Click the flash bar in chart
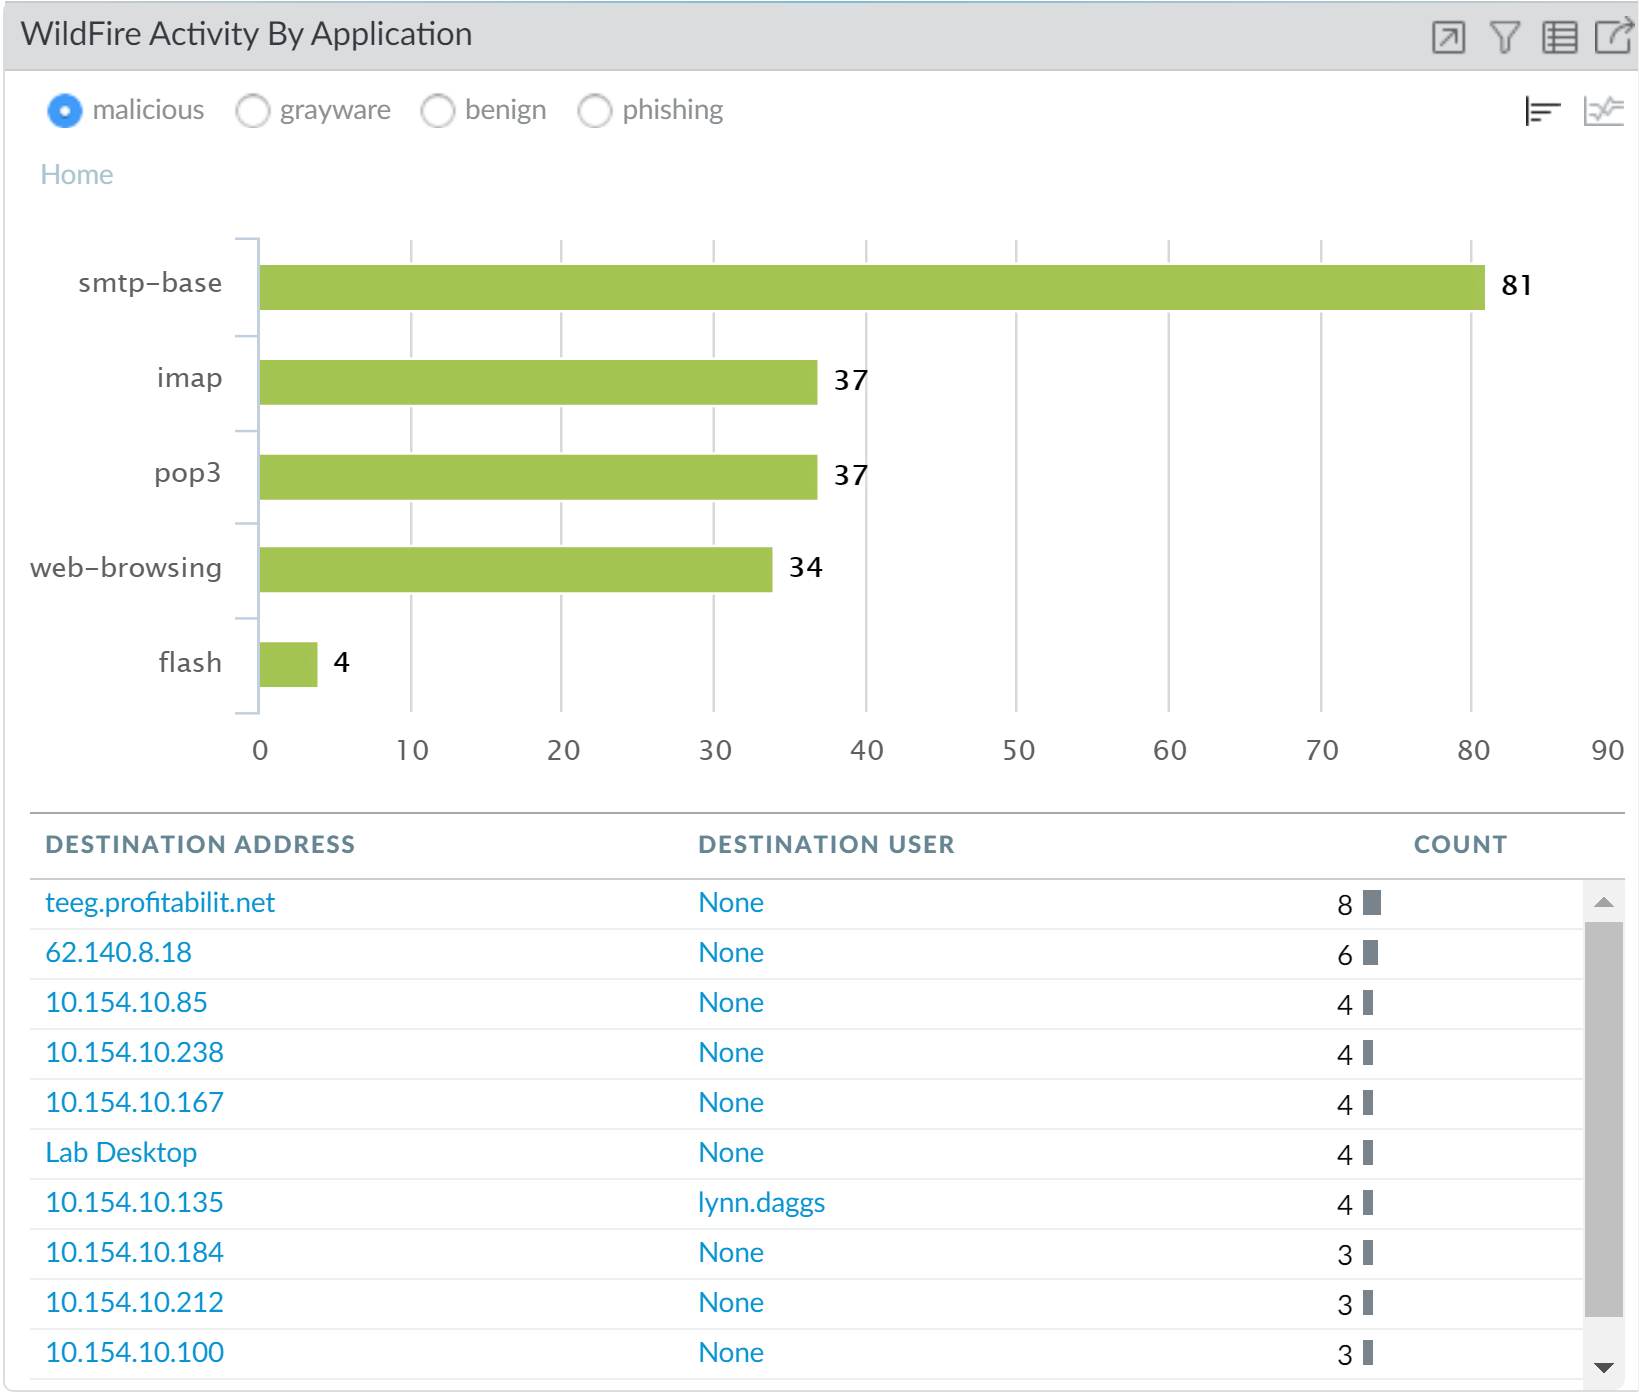The height and width of the screenshot is (1392, 1639). tap(288, 665)
